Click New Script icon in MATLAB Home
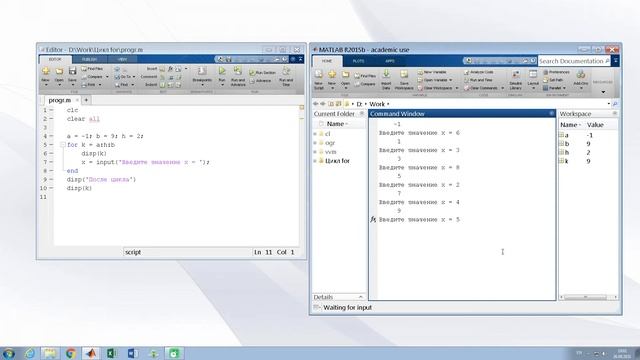The height and width of the screenshot is (360, 640). pyautogui.click(x=318, y=74)
